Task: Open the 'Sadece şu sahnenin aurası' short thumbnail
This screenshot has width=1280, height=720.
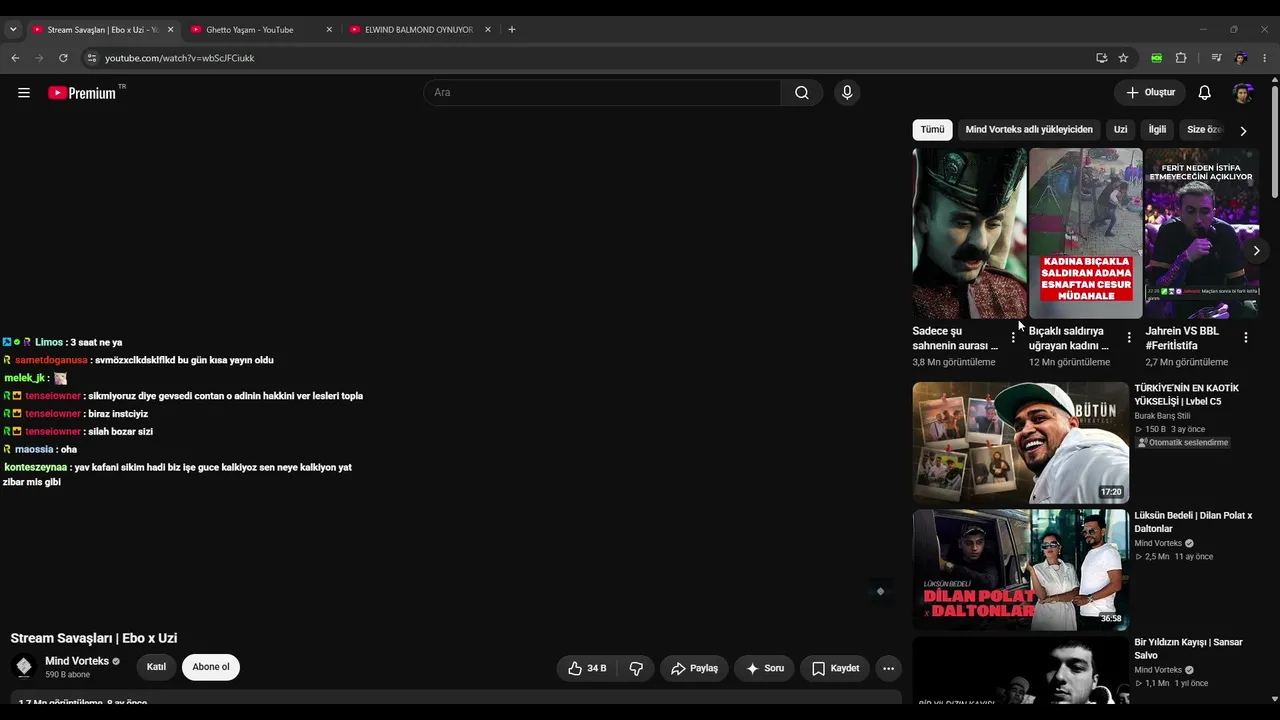Action: (969, 233)
